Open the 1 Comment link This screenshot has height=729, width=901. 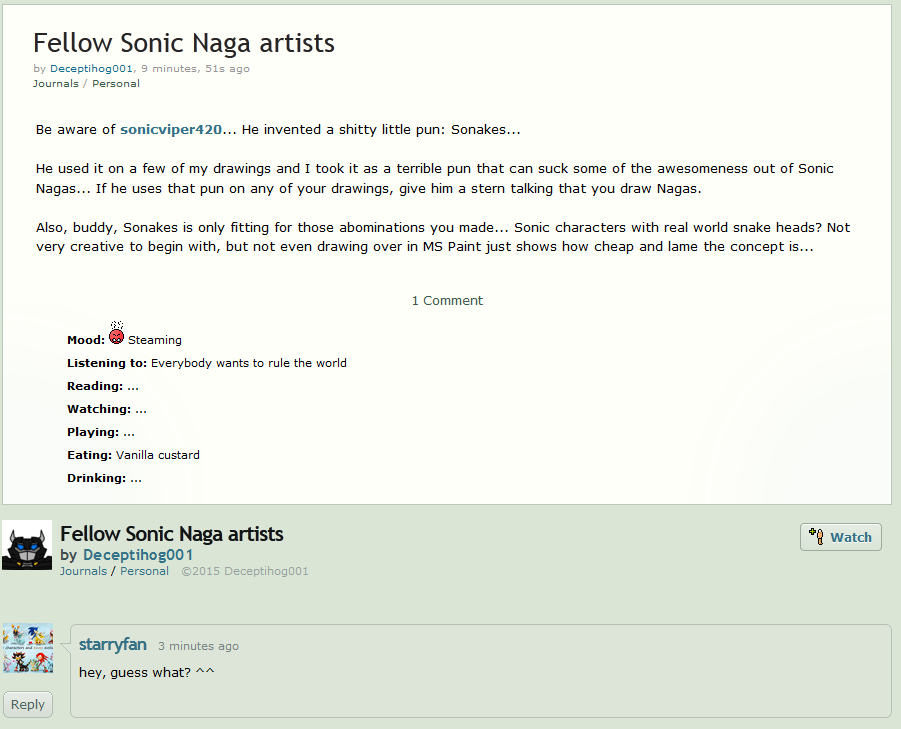pos(447,300)
